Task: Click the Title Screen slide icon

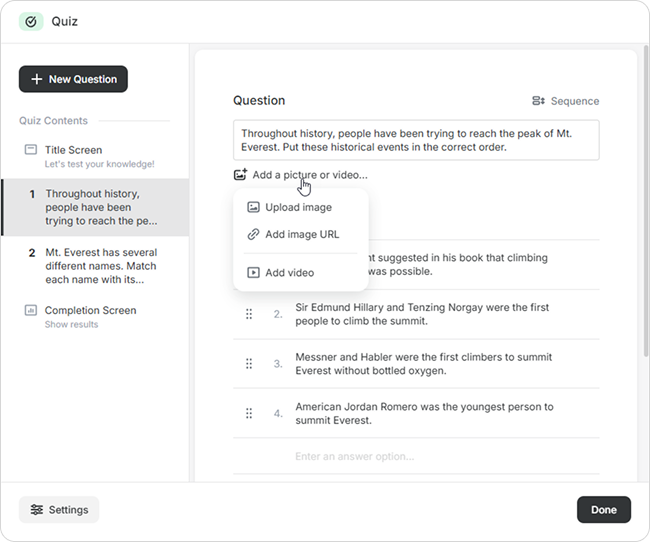Action: [x=31, y=150]
